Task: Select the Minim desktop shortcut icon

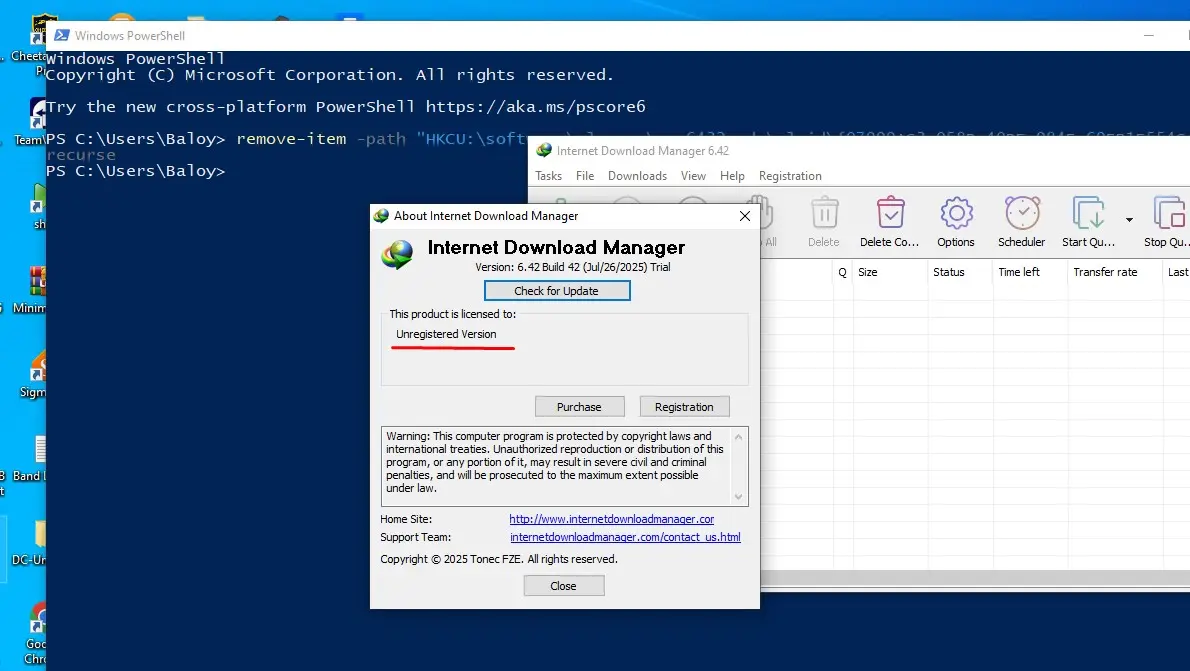Action: [x=38, y=282]
